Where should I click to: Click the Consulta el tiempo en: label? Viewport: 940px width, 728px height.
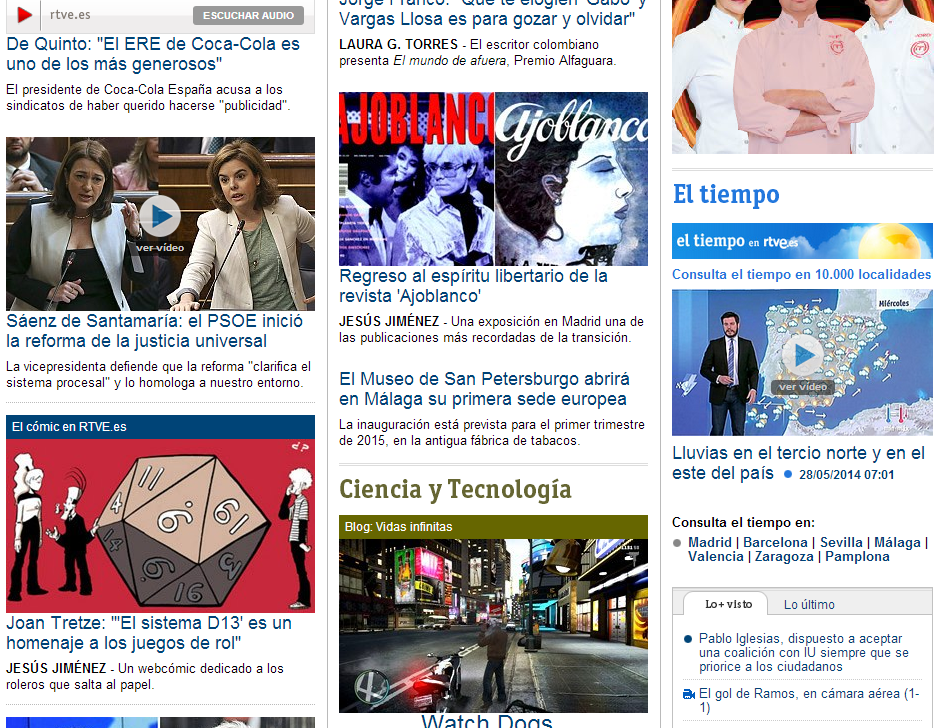(743, 522)
